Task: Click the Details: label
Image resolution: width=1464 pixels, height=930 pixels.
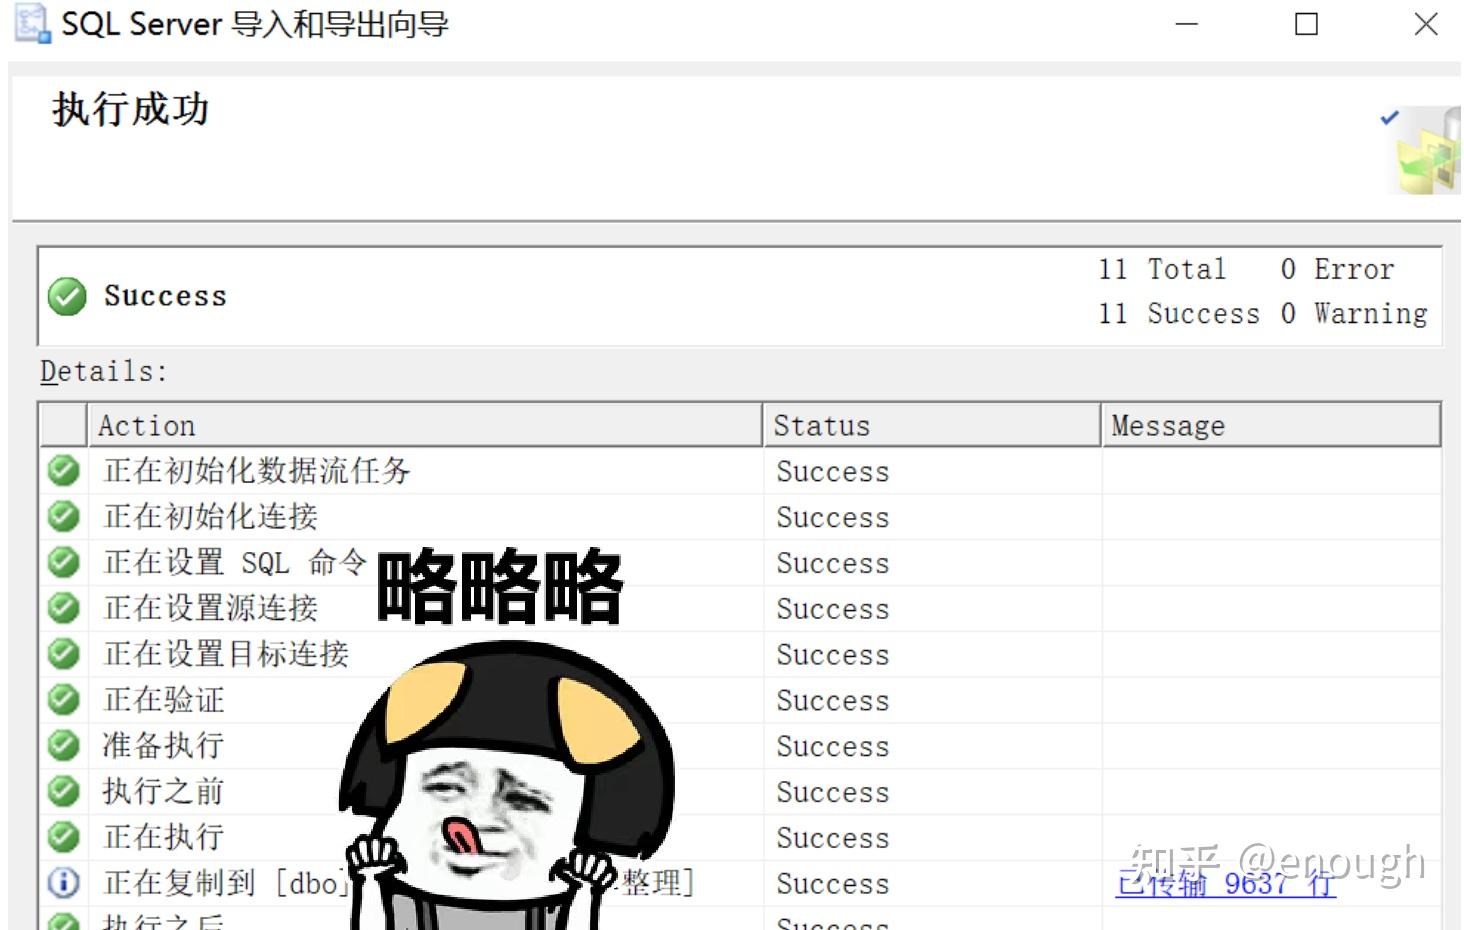Action: pos(104,372)
